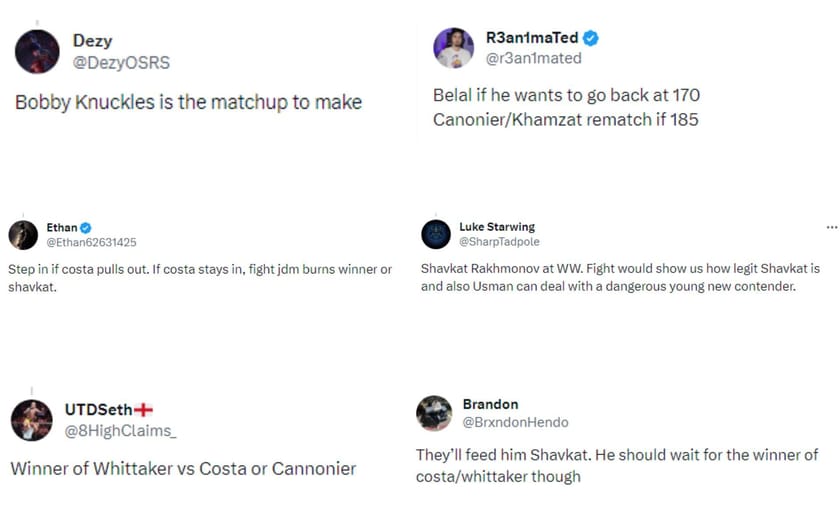Click the "Bobby Knuckles is the matchup" tweet text
The image size is (840, 525).
[x=188, y=102]
